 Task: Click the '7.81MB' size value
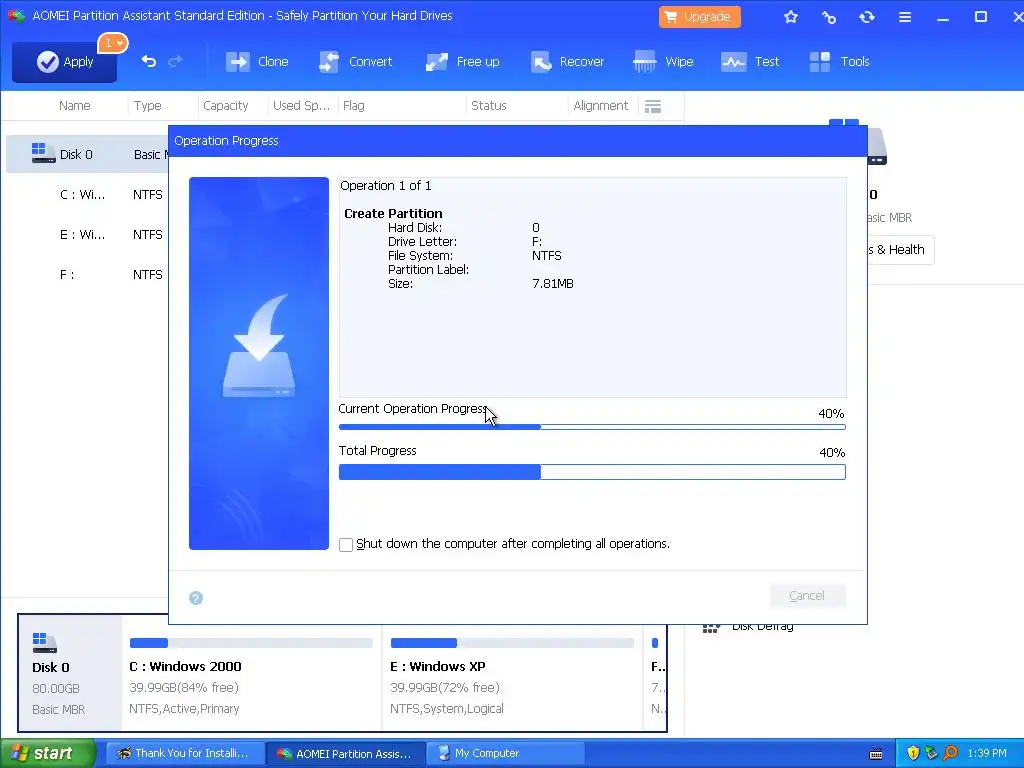(x=552, y=283)
